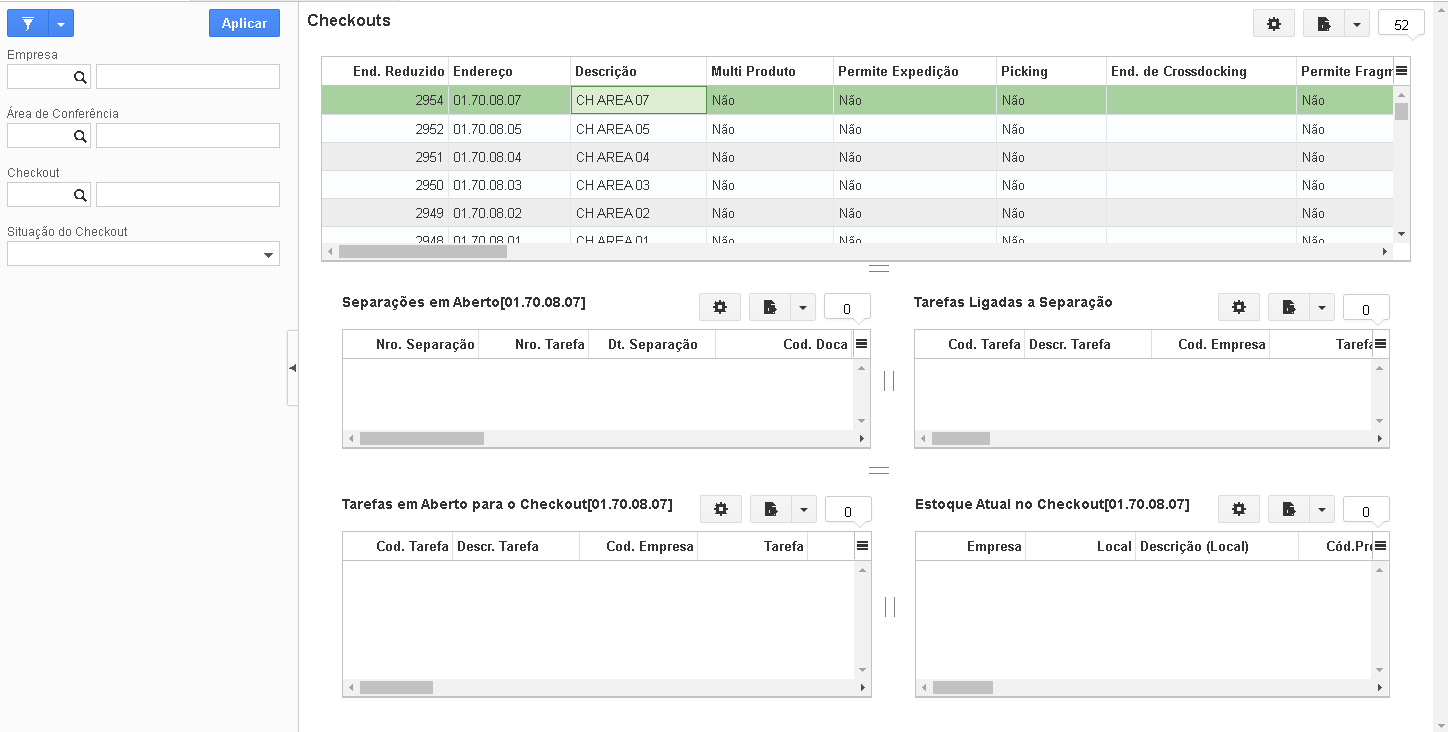Screen dimensions: 1448x732
Task: Click Tarefas Ligadas a Separação export icon
Action: click(x=1289, y=307)
